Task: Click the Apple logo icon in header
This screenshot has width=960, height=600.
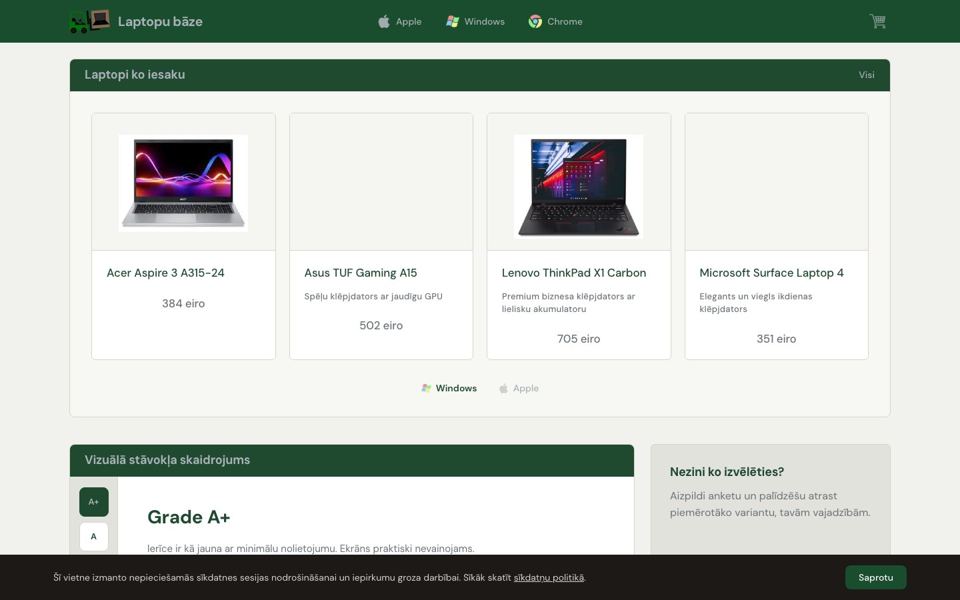Action: pyautogui.click(x=384, y=21)
